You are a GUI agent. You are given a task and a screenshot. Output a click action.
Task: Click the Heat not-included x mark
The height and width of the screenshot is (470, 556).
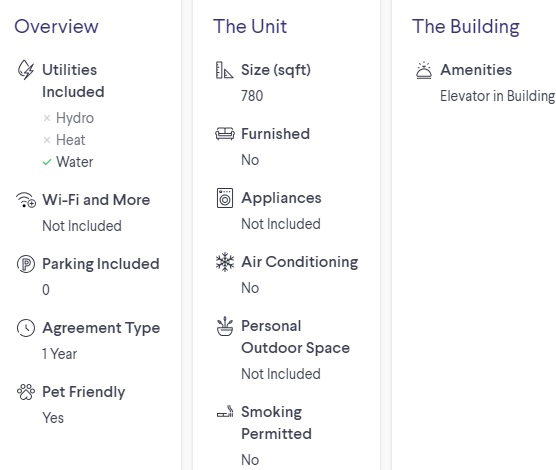(47, 140)
